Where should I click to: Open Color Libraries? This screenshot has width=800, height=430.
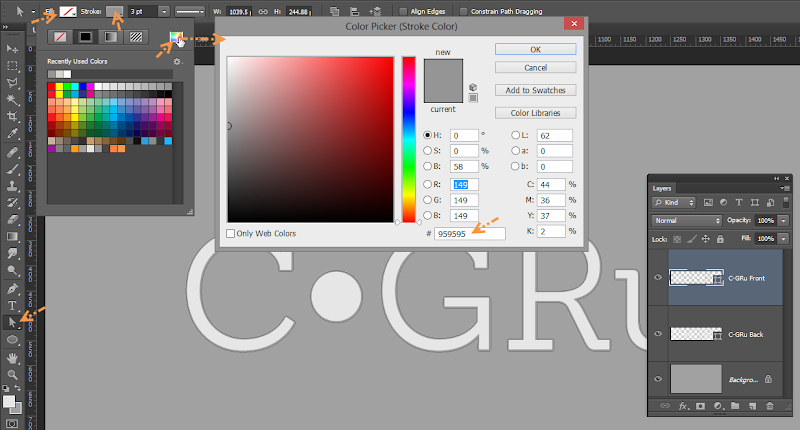point(535,113)
